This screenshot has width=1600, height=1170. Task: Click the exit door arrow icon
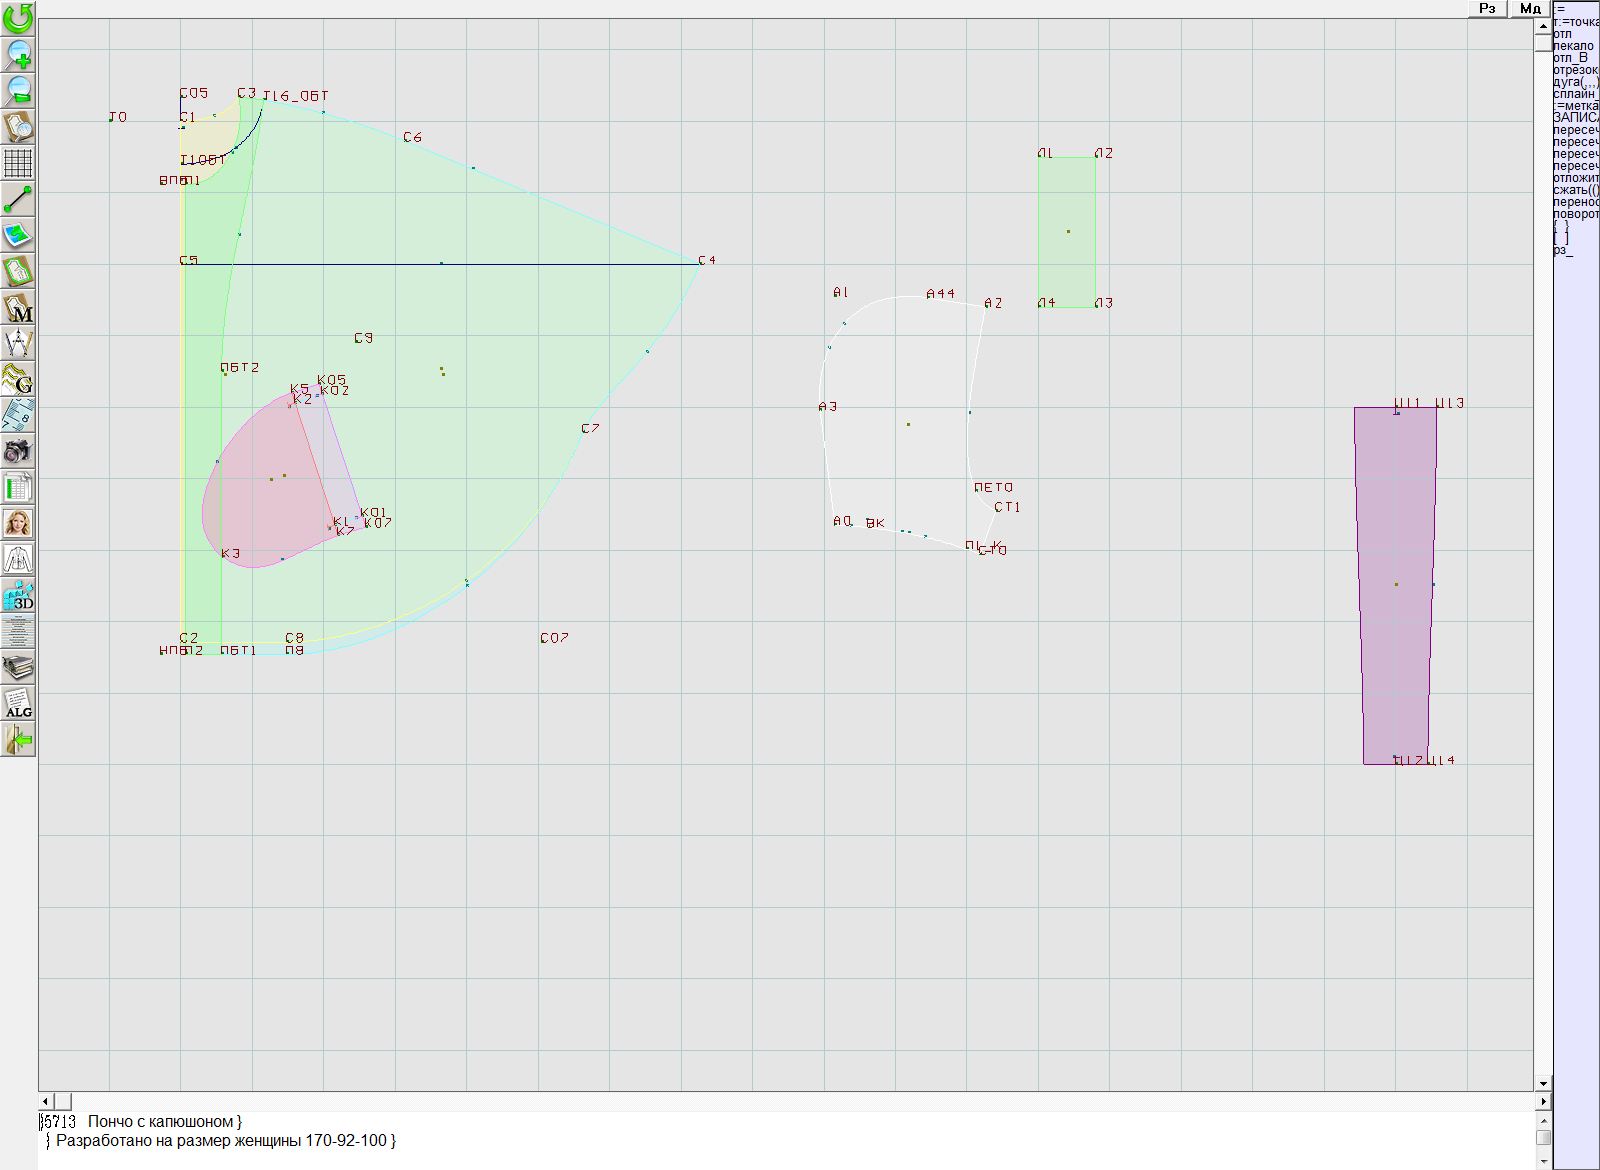[x=18, y=740]
